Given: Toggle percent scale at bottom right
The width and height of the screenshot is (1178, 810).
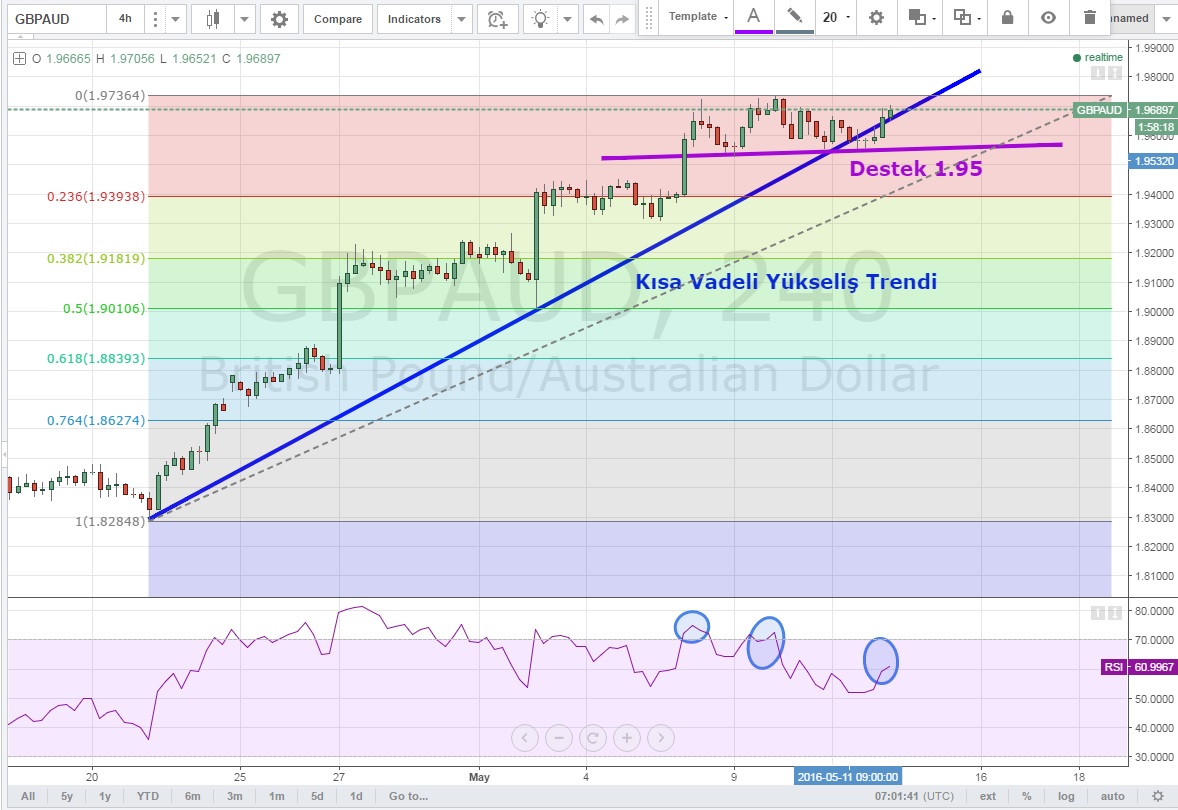Looking at the screenshot, I should coord(1027,796).
